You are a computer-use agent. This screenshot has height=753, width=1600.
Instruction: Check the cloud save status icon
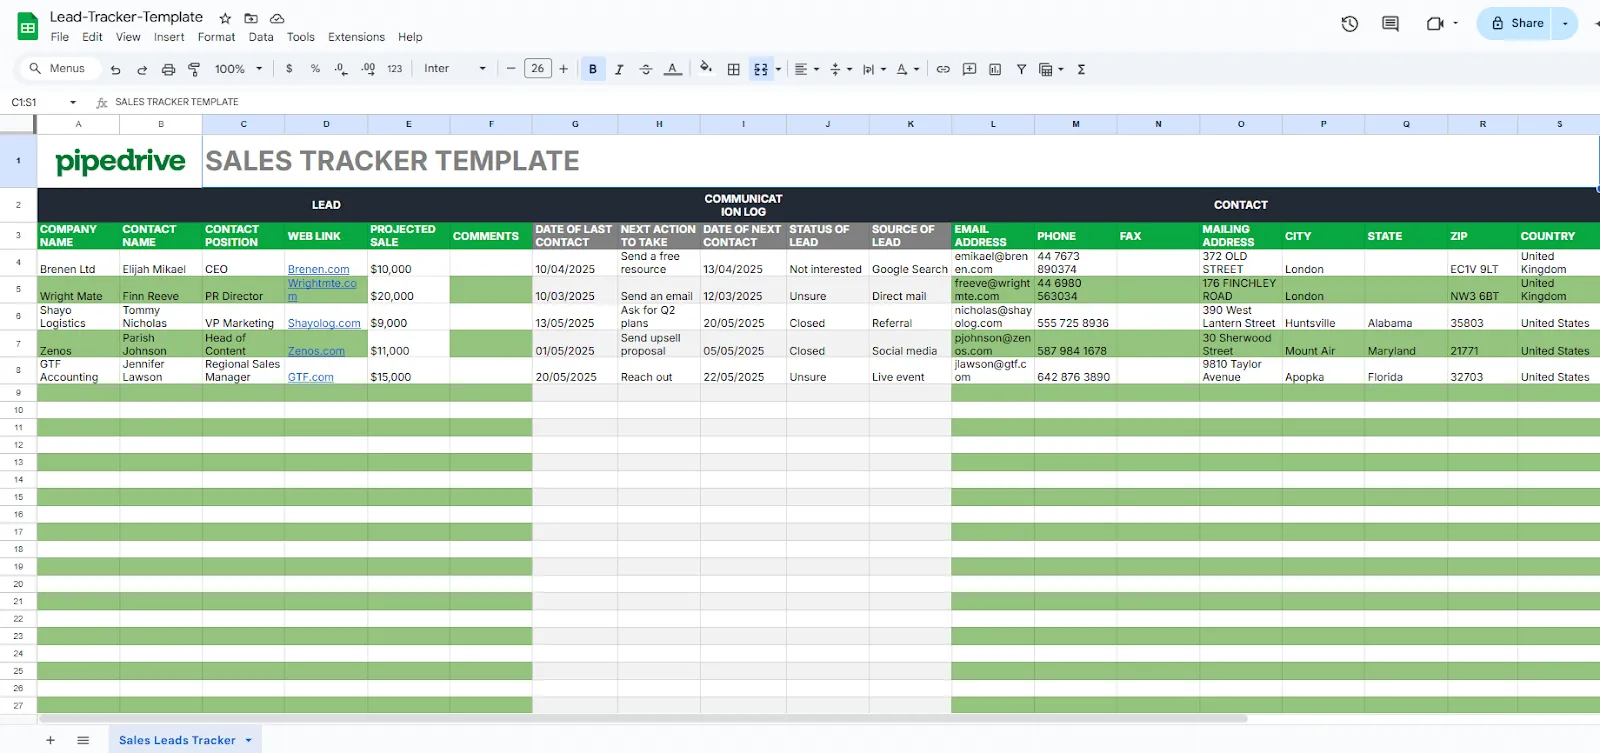pyautogui.click(x=277, y=18)
